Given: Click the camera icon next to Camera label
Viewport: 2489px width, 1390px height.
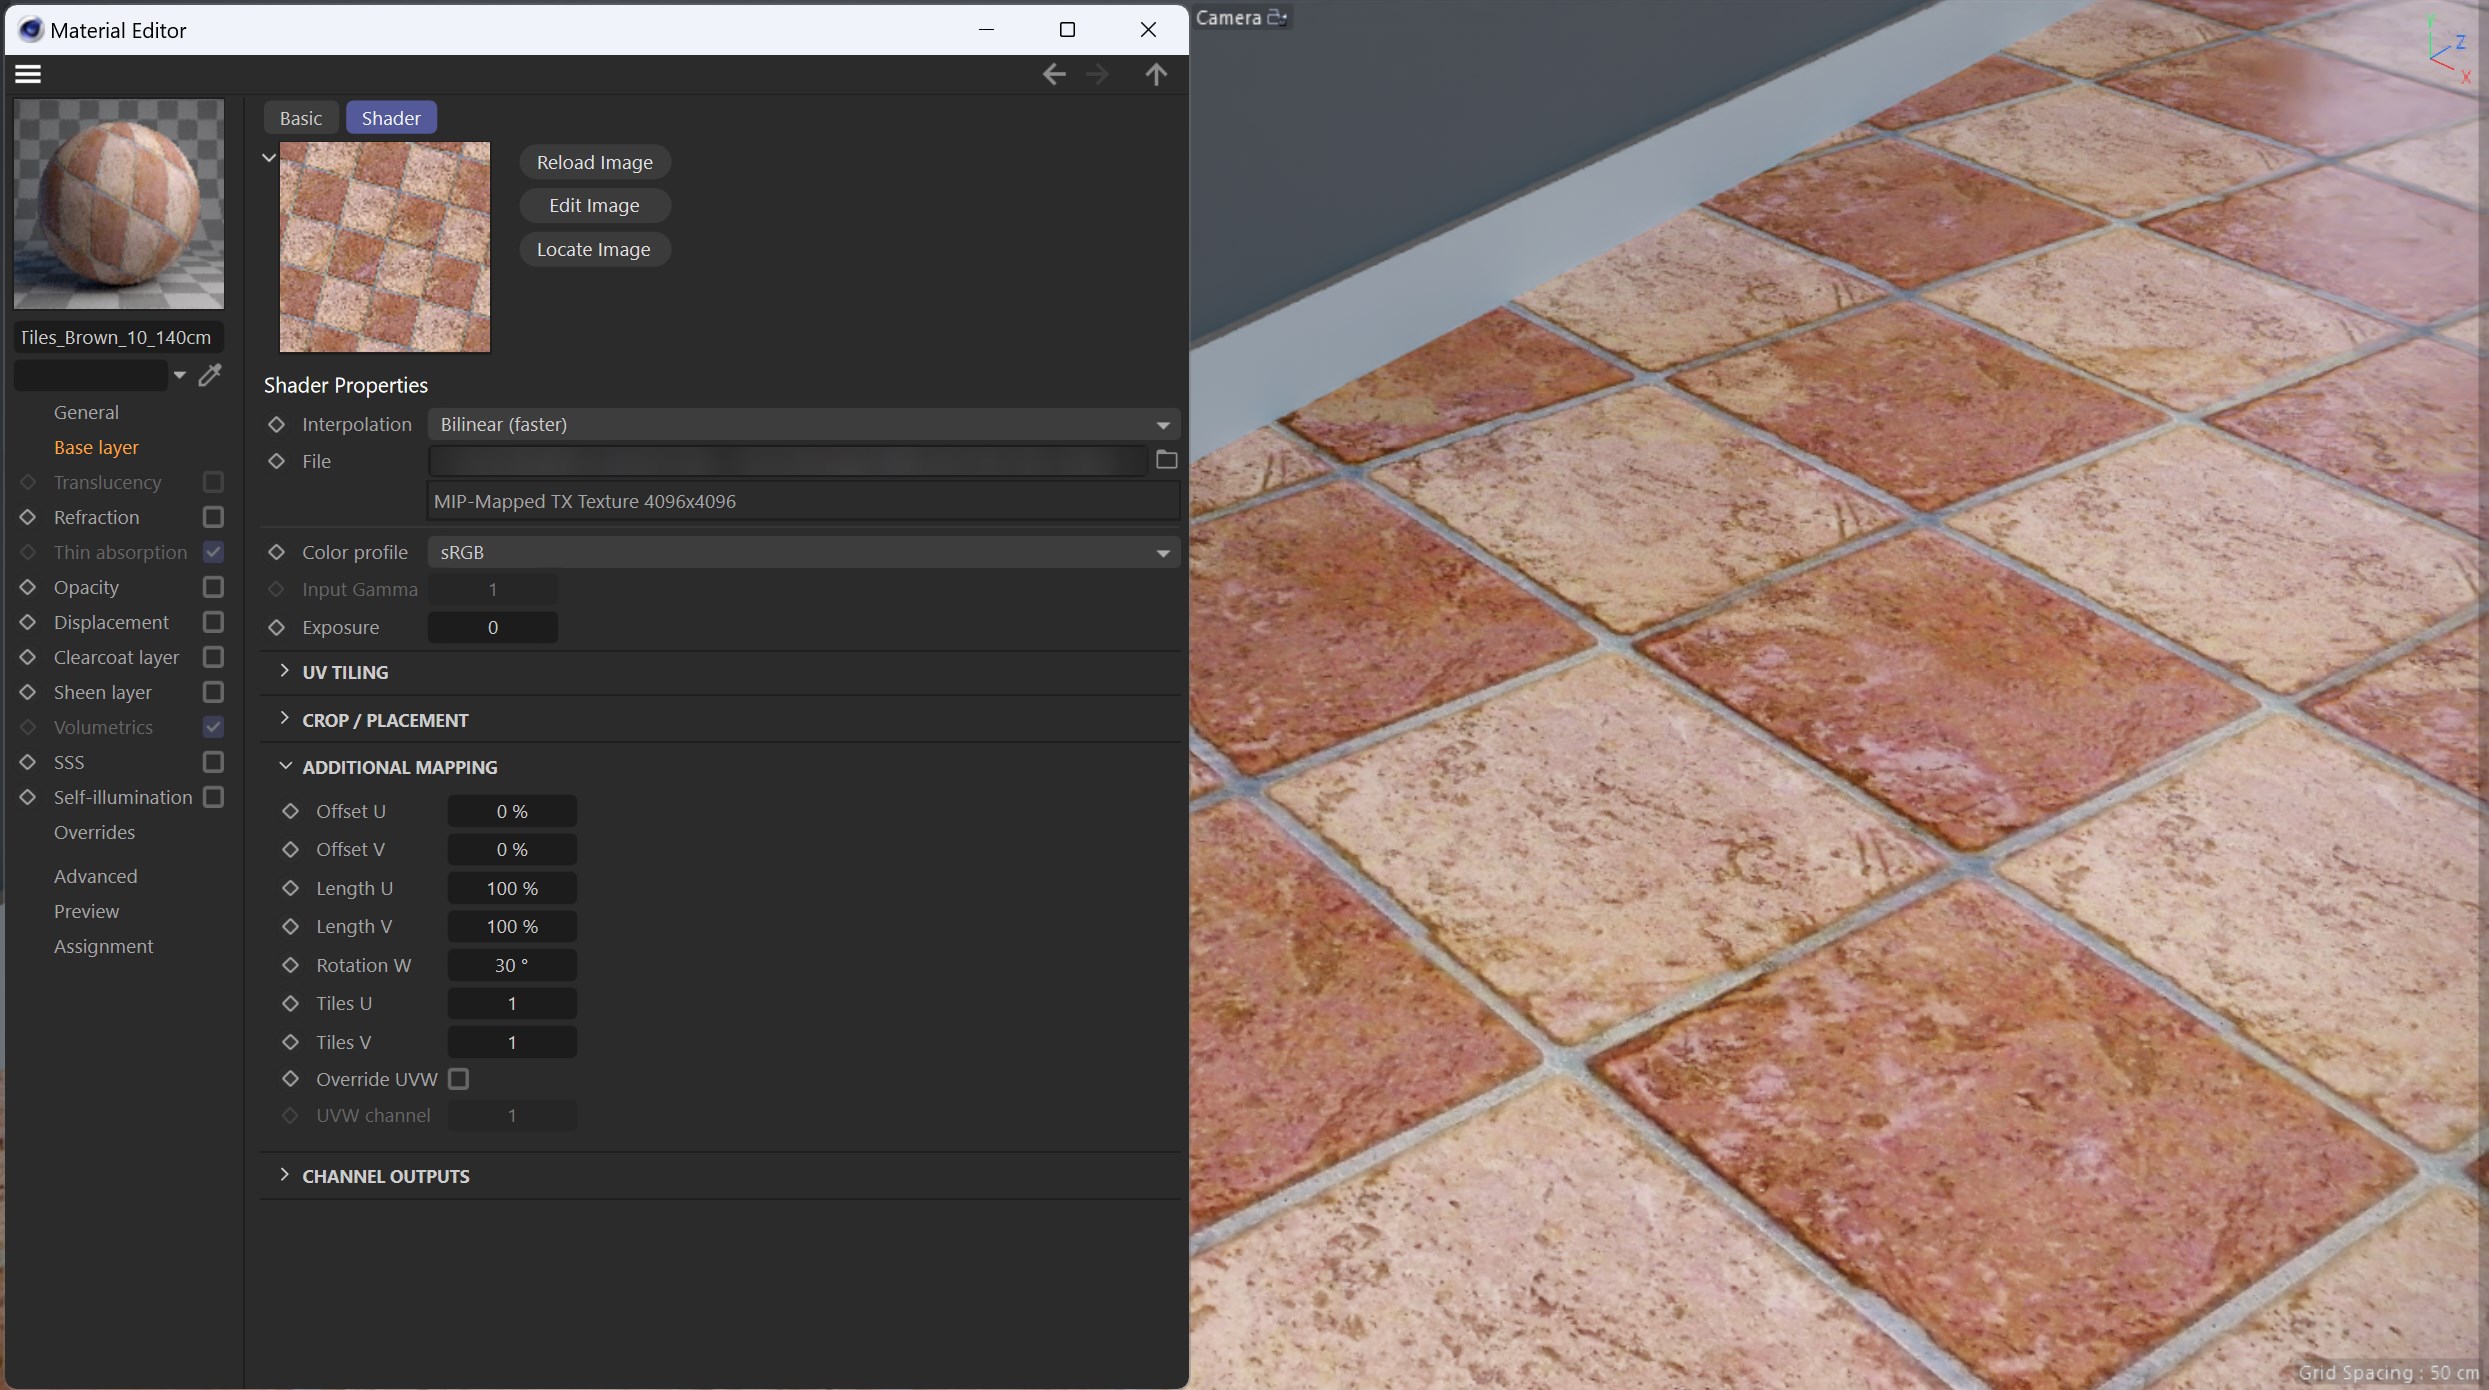Looking at the screenshot, I should pos(1277,18).
